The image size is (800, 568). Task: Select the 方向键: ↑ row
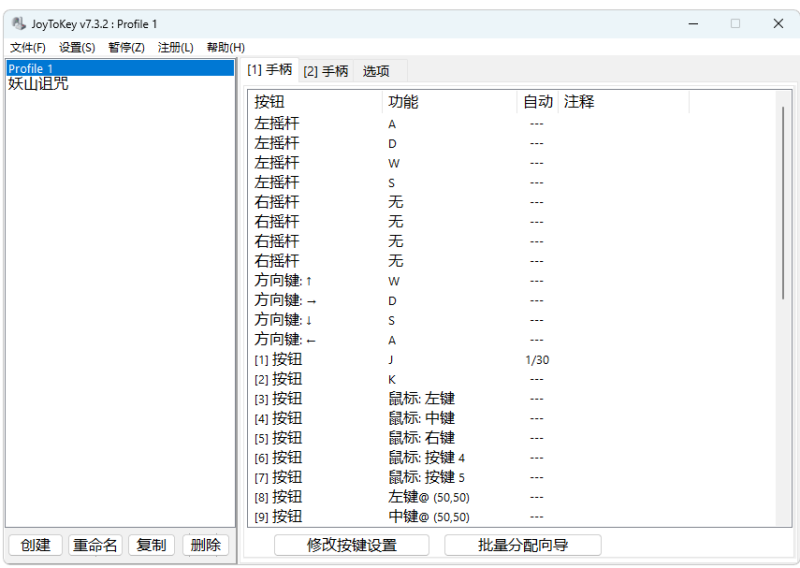512,281
